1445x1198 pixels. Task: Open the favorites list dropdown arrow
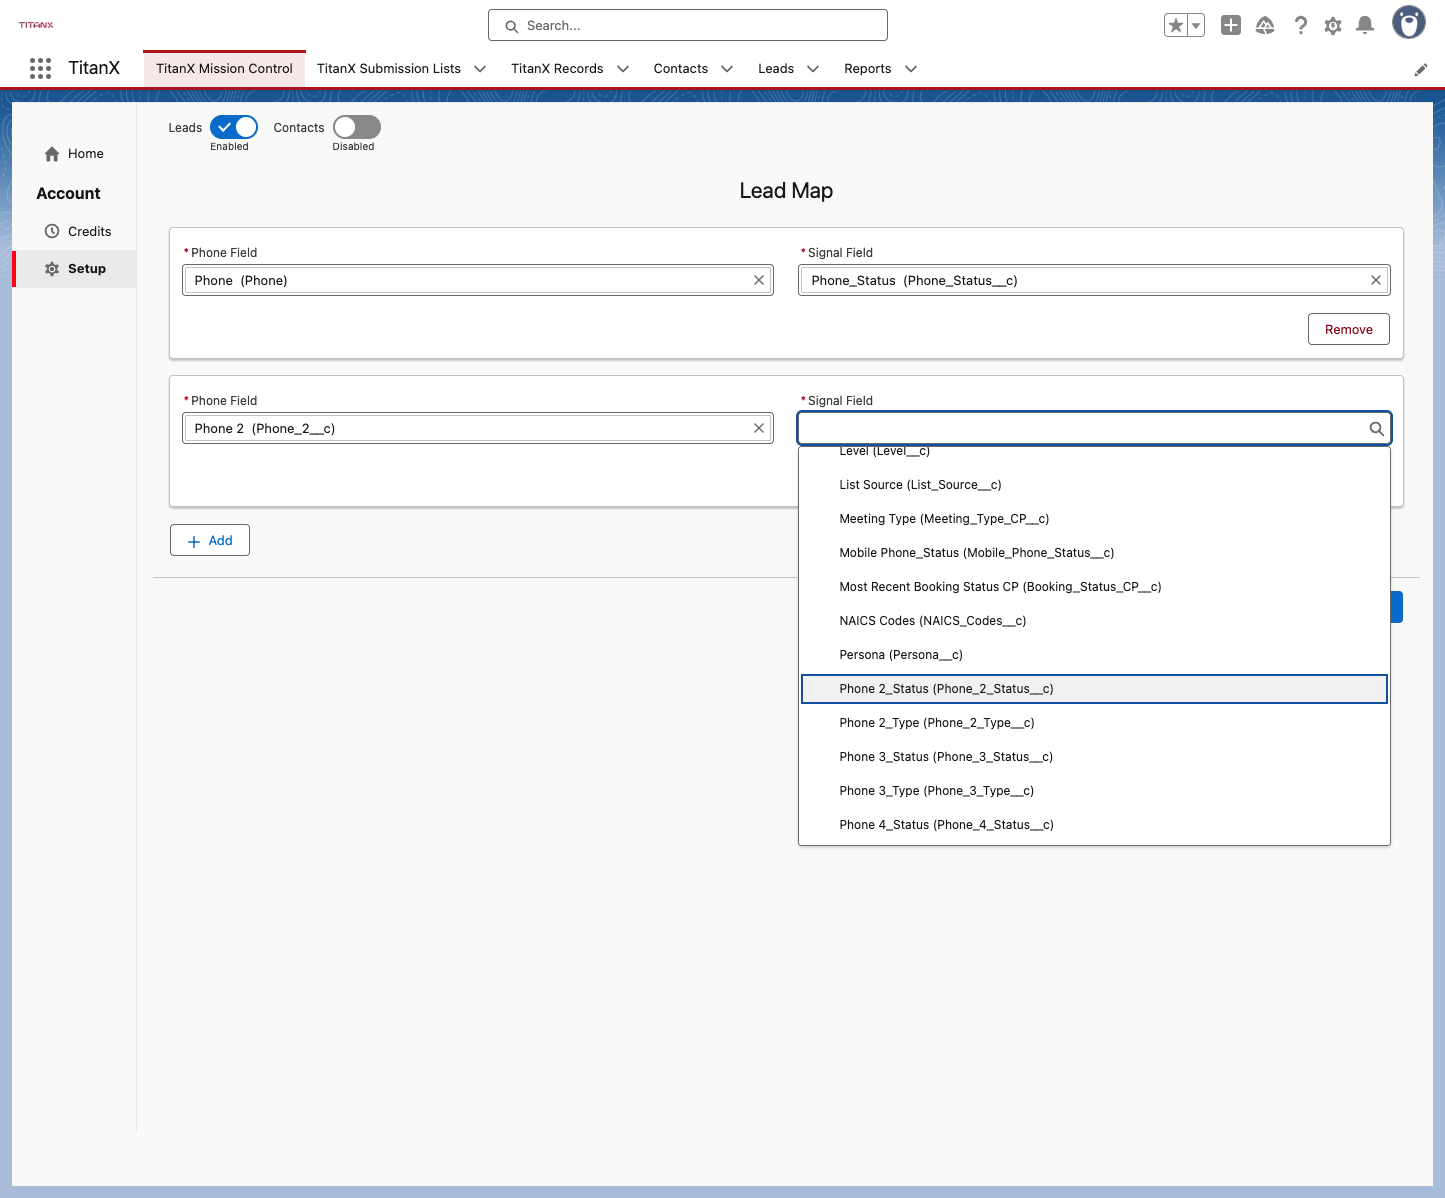point(1196,25)
